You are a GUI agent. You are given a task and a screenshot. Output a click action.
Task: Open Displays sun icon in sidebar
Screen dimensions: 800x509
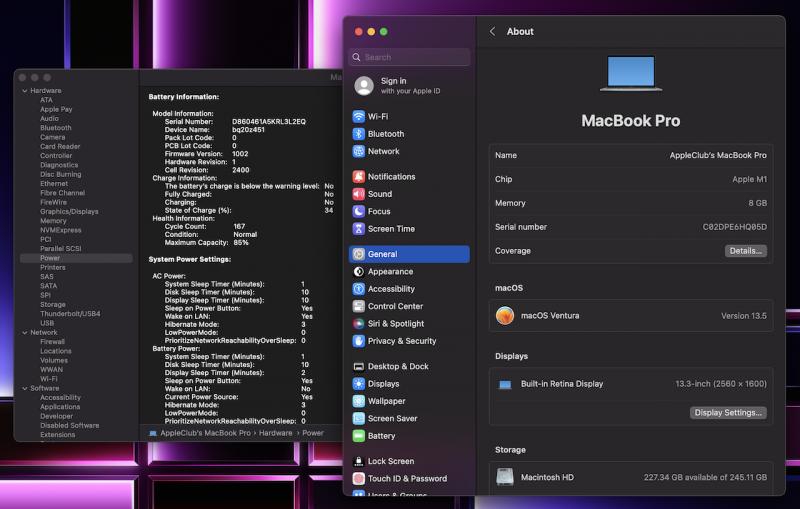pos(359,384)
